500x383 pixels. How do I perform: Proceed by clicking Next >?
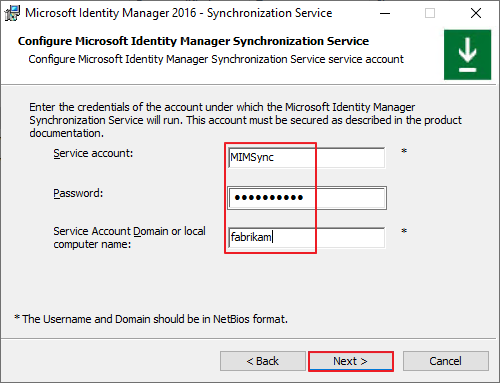[x=351, y=361]
